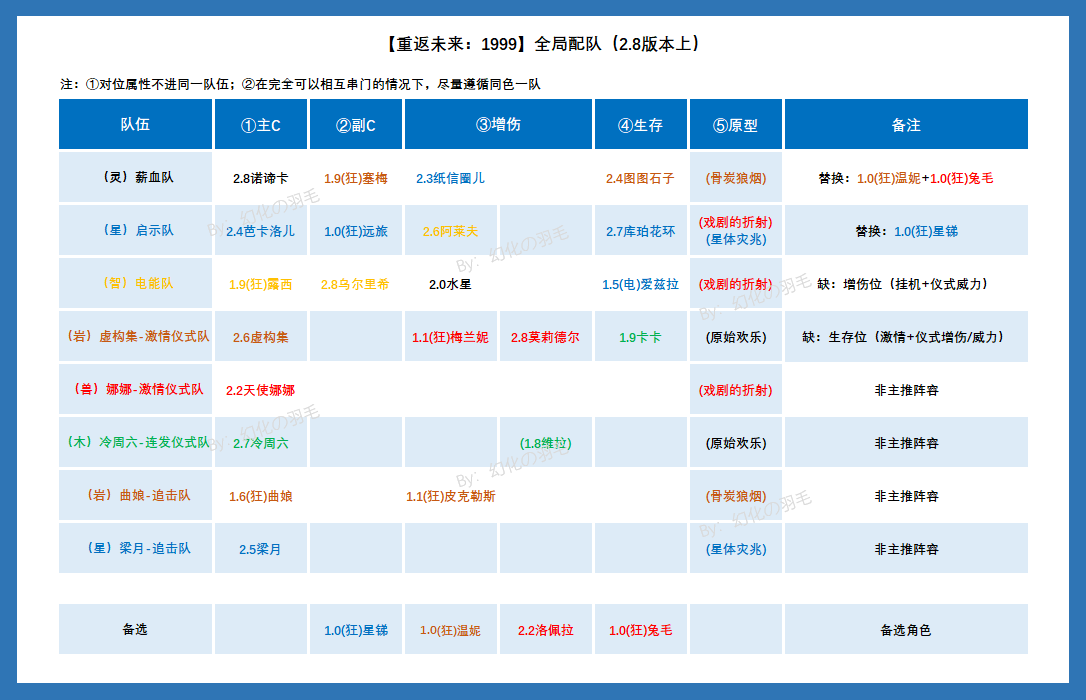
Task: Click the title 【重返未来：1999】全局配队
Action: tap(542, 44)
